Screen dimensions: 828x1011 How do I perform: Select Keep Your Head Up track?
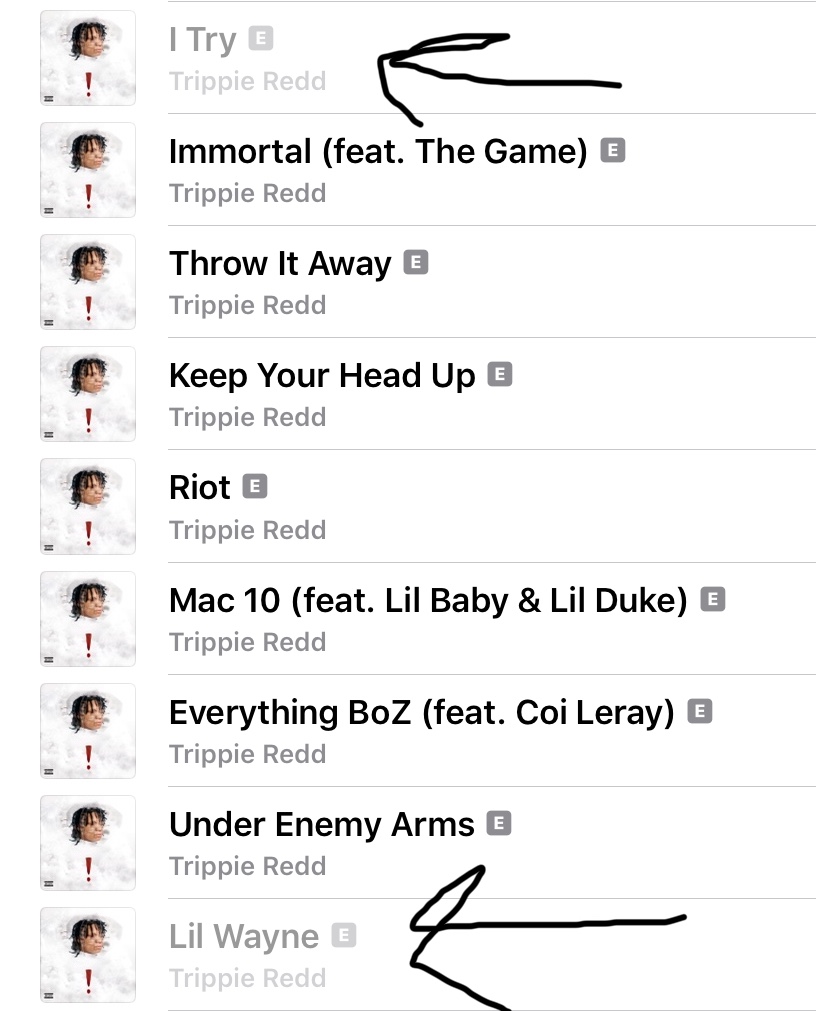click(491, 394)
